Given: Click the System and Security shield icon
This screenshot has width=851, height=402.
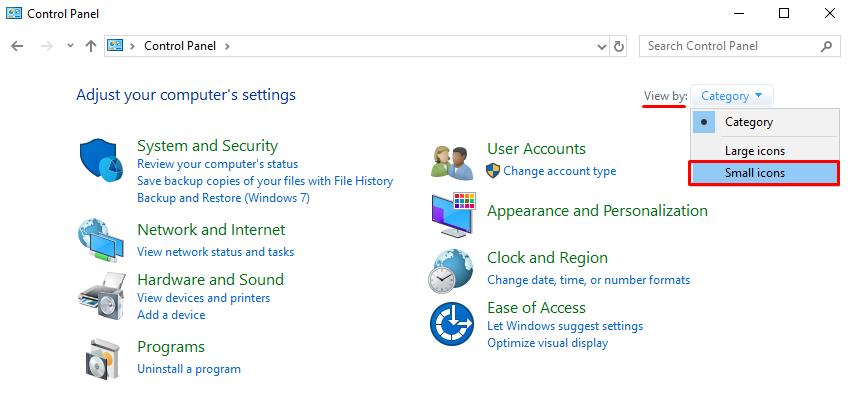Looking at the screenshot, I should point(100,160).
